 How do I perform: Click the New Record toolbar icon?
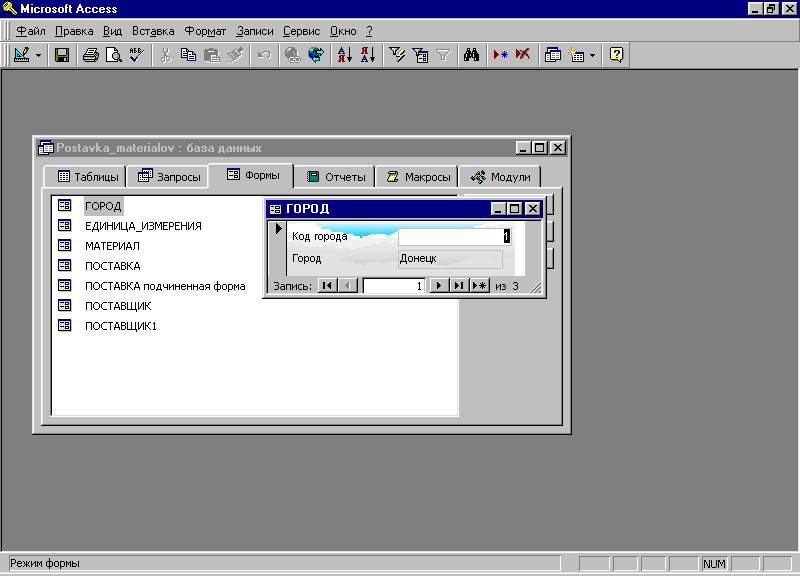501,55
